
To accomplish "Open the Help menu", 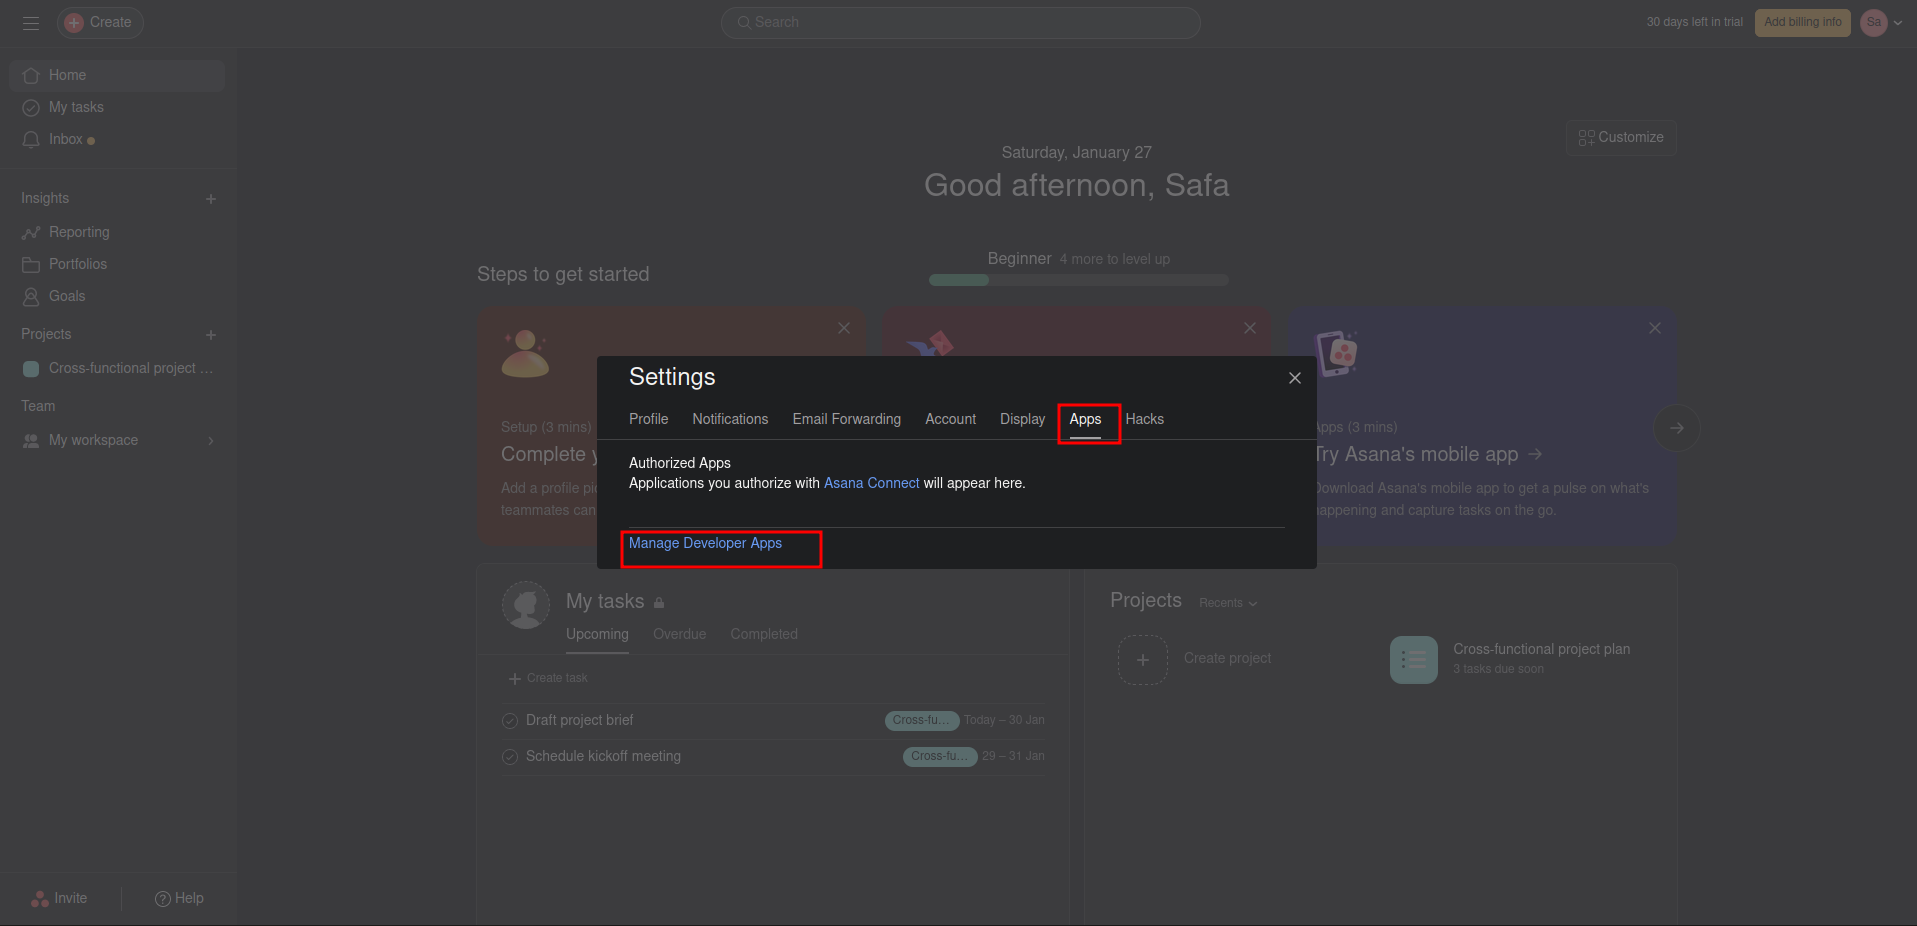I will [x=179, y=898].
